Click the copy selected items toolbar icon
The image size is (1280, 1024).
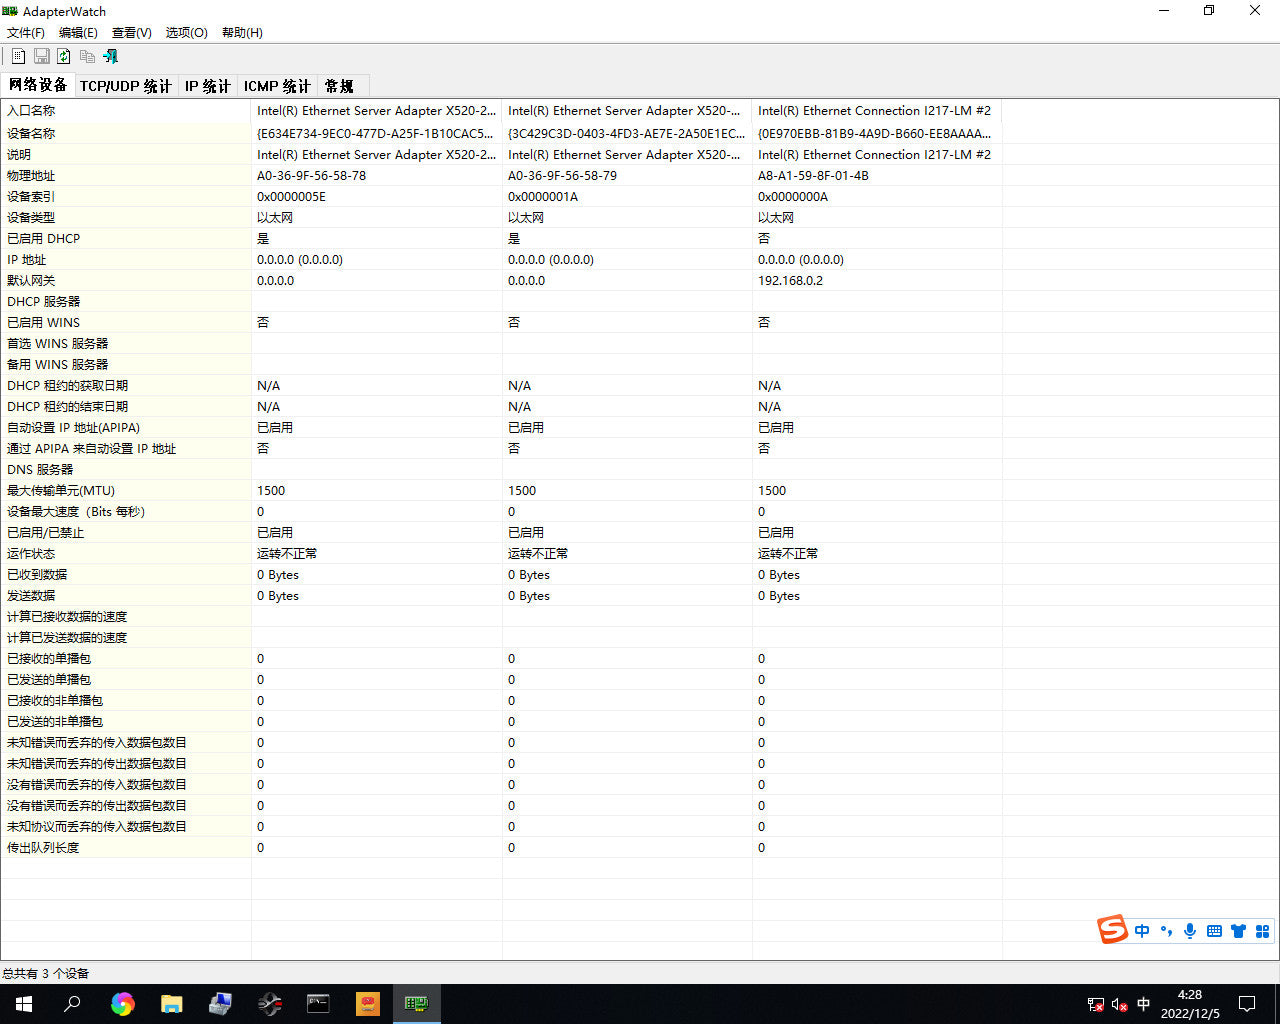tap(87, 56)
